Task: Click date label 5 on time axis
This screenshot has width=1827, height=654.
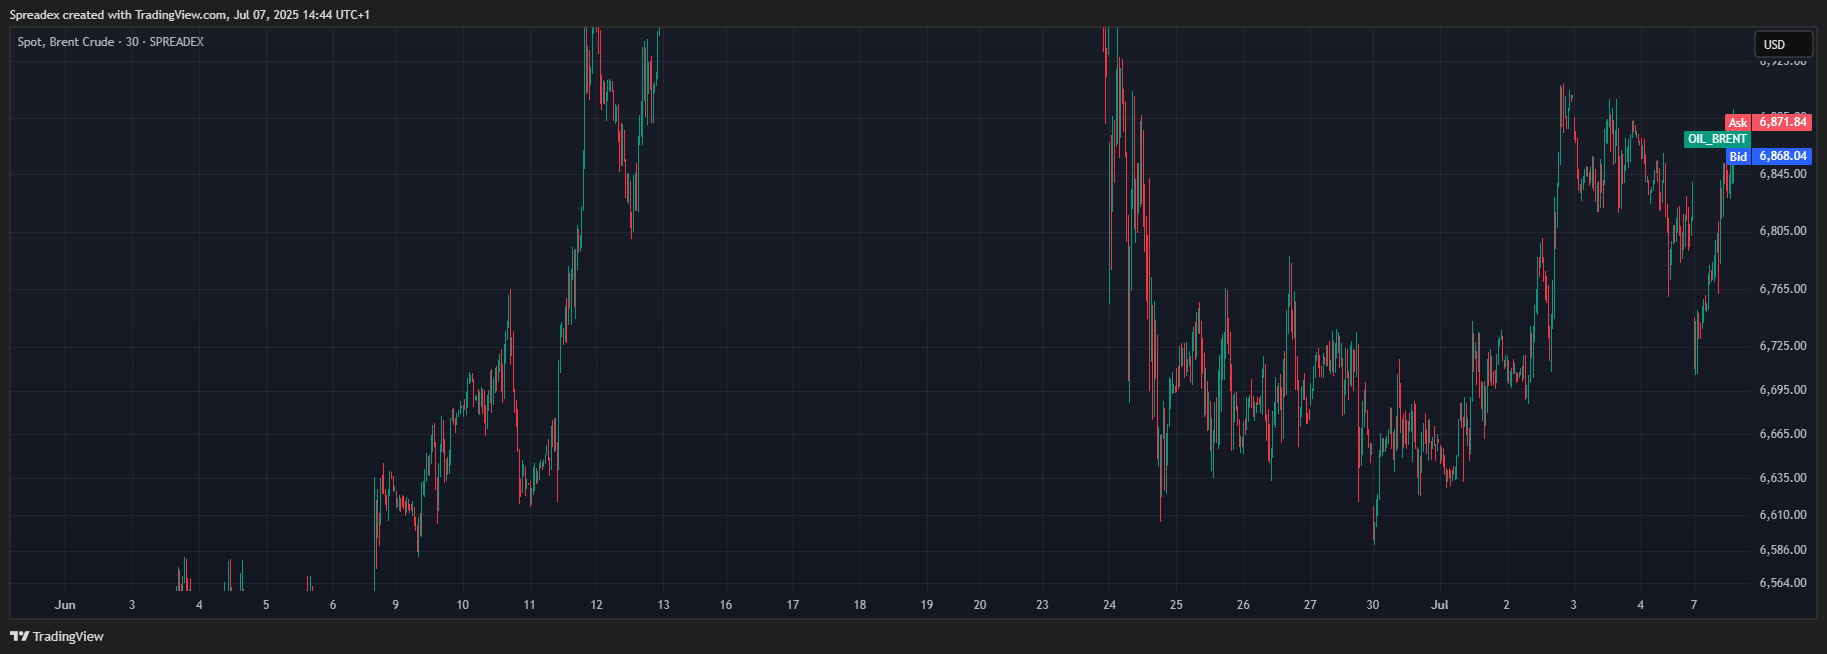Action: pos(266,605)
